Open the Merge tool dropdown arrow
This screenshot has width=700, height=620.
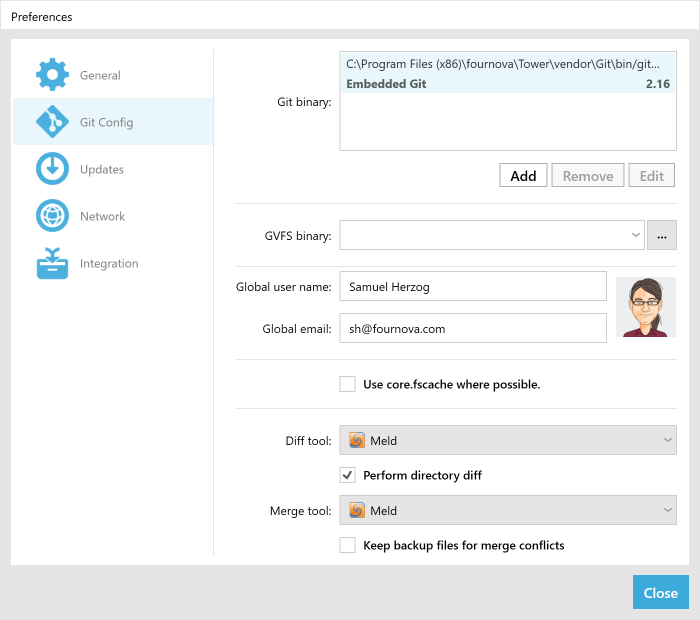pos(667,510)
